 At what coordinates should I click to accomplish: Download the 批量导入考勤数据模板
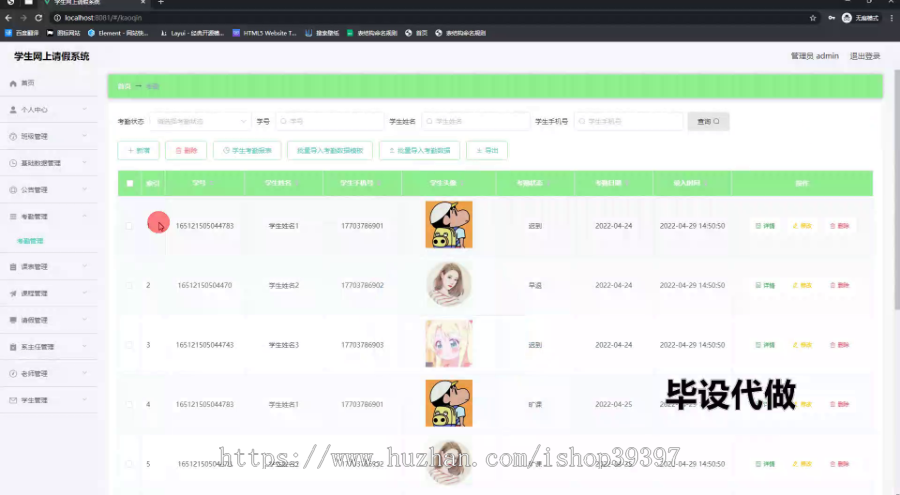tap(330, 150)
